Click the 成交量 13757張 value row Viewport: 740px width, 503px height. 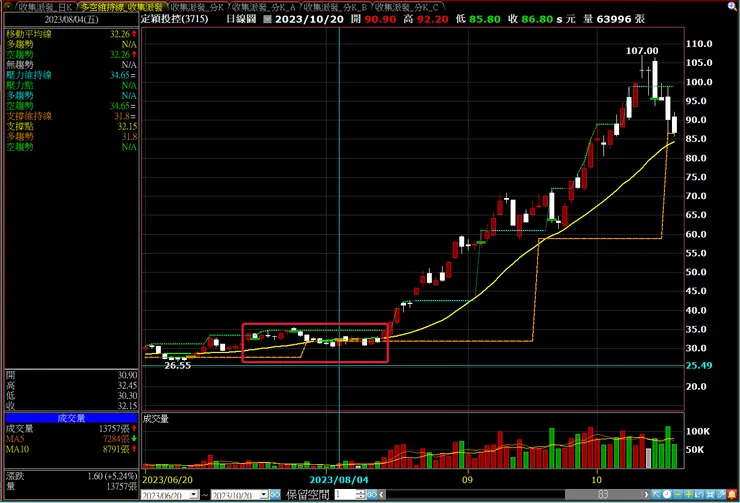71,428
